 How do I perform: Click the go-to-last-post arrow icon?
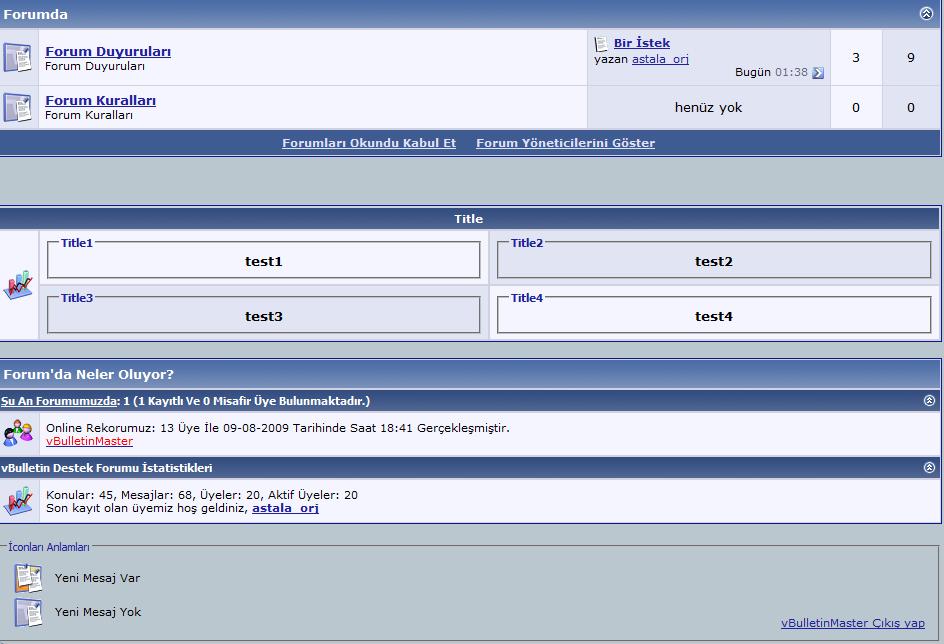(818, 73)
